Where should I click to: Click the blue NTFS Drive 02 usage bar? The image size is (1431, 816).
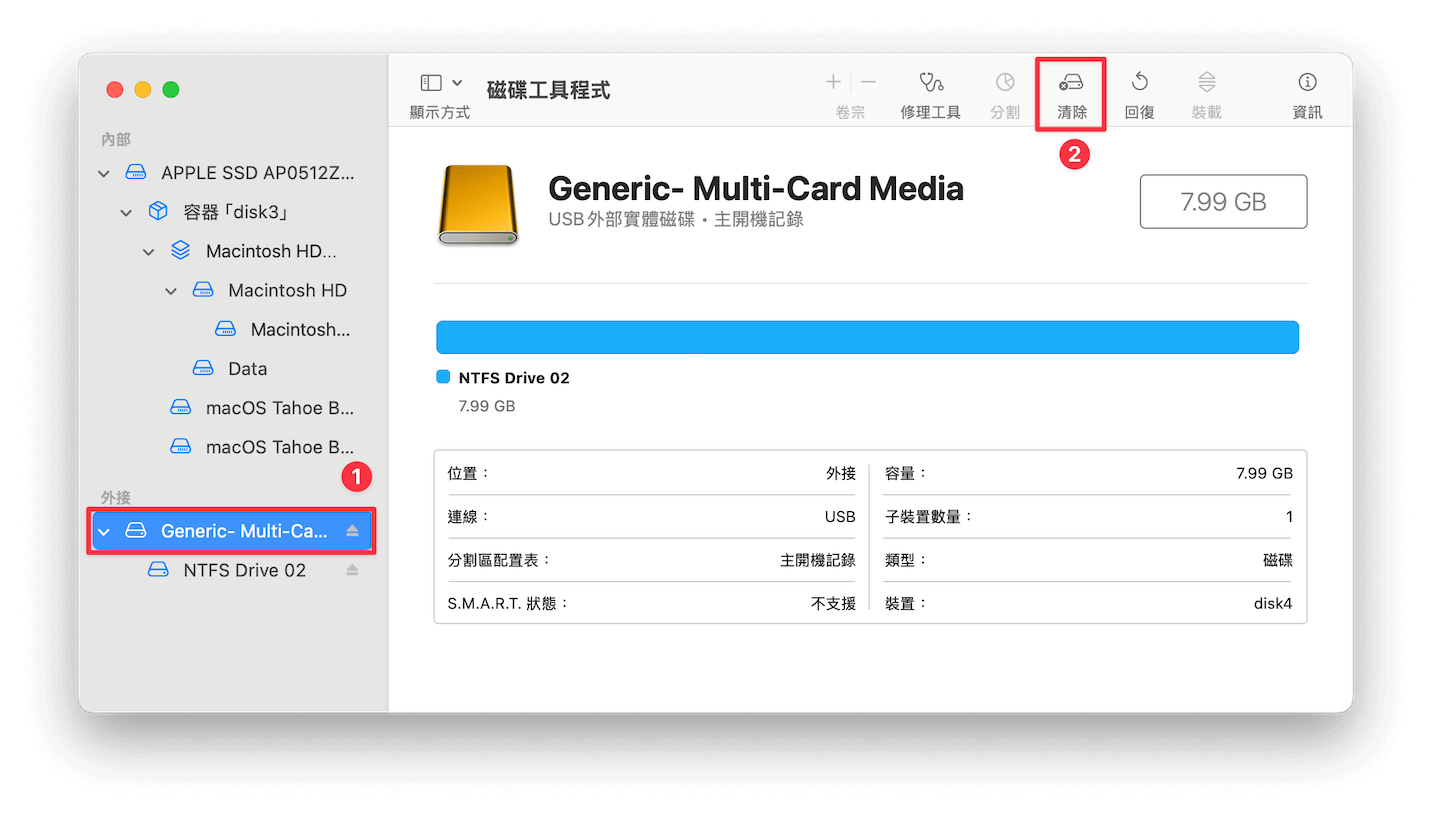[x=867, y=337]
